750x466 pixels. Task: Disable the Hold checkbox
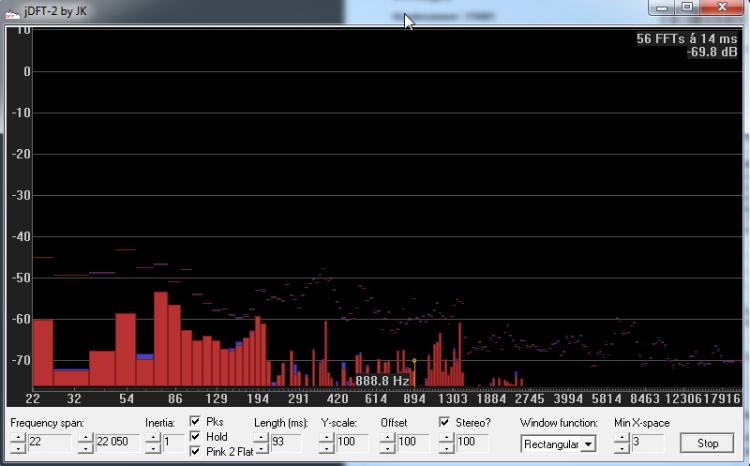click(195, 437)
